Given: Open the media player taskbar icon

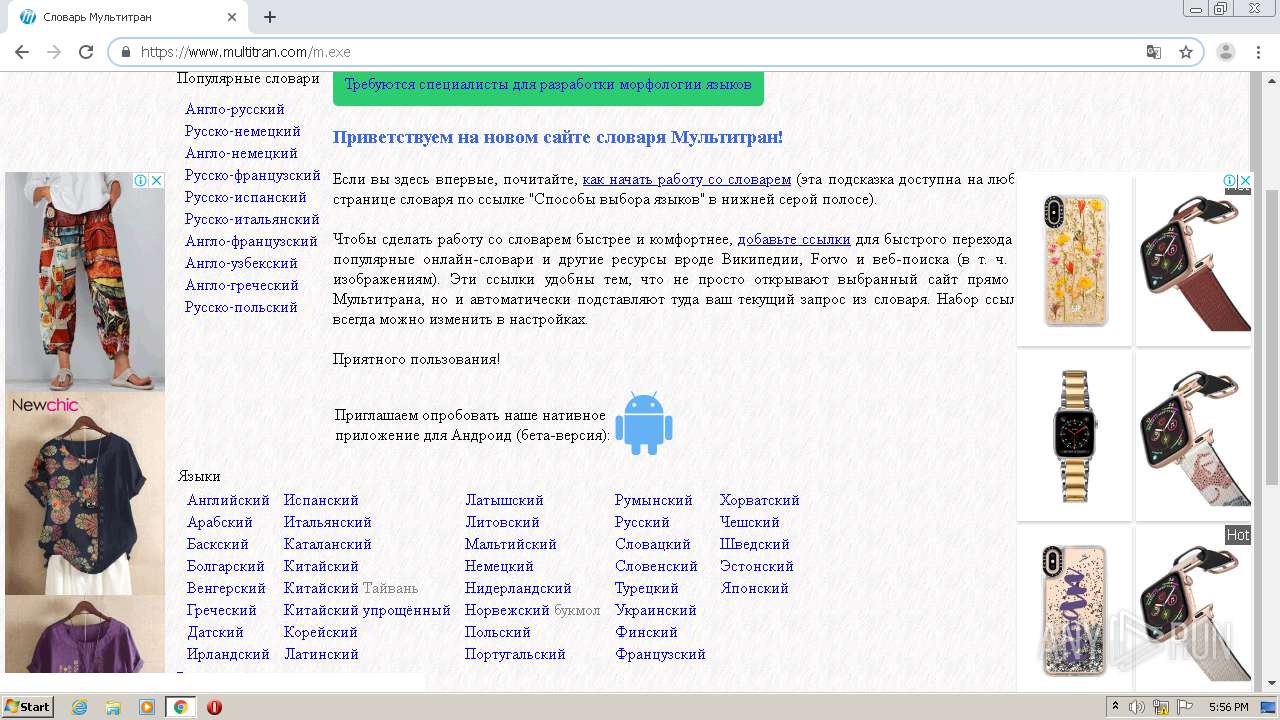Looking at the screenshot, I should coord(147,707).
